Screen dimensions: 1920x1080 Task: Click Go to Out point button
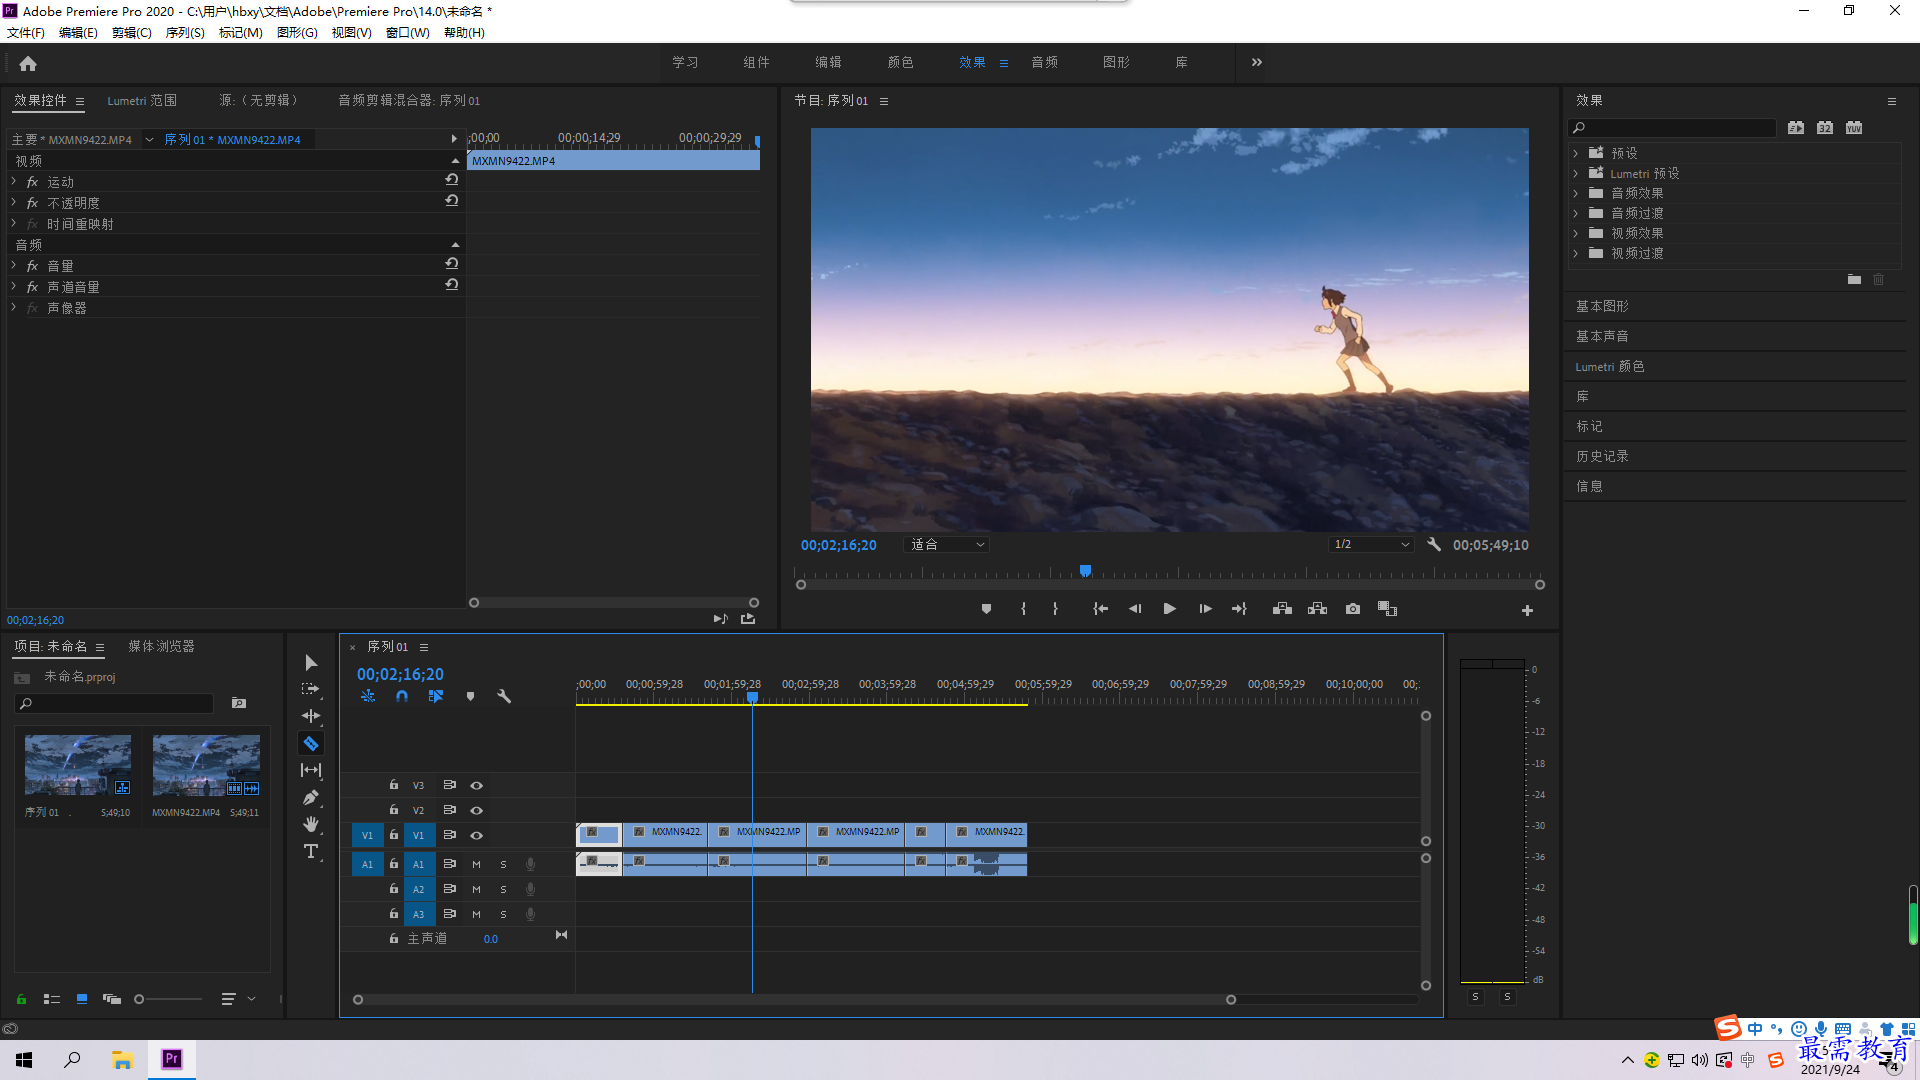[x=1239, y=609]
